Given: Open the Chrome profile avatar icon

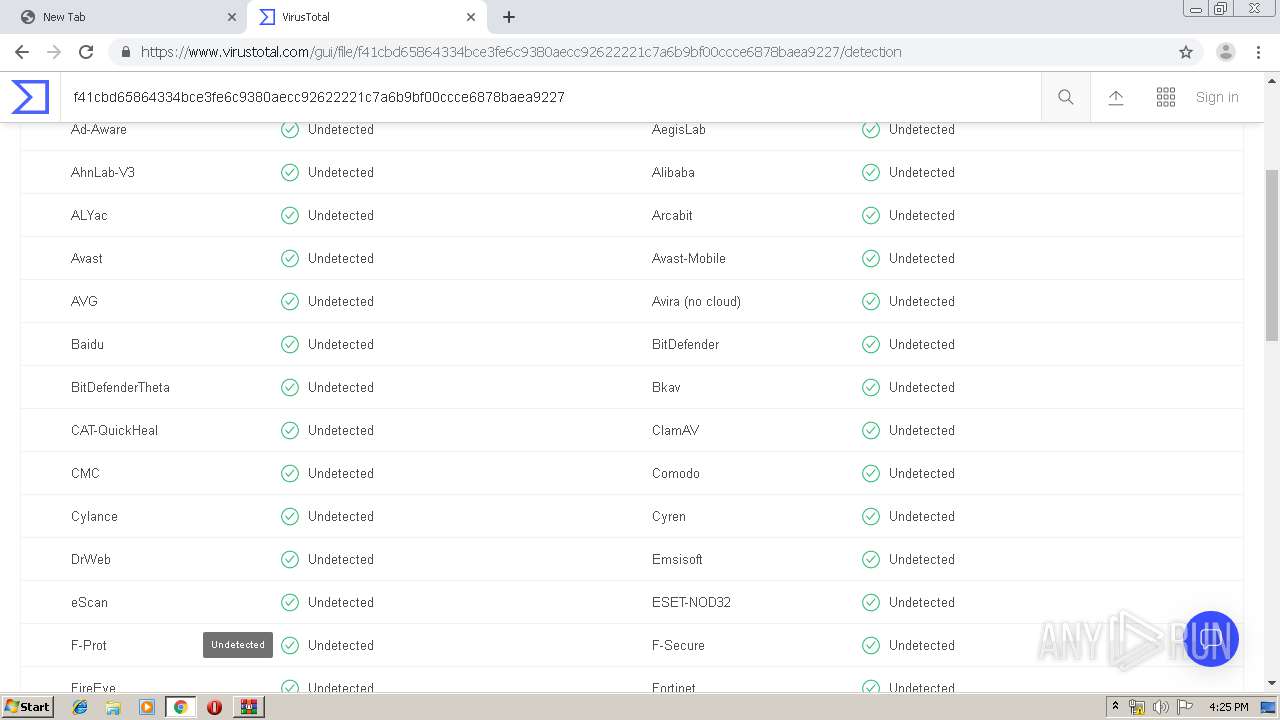Looking at the screenshot, I should (1226, 52).
